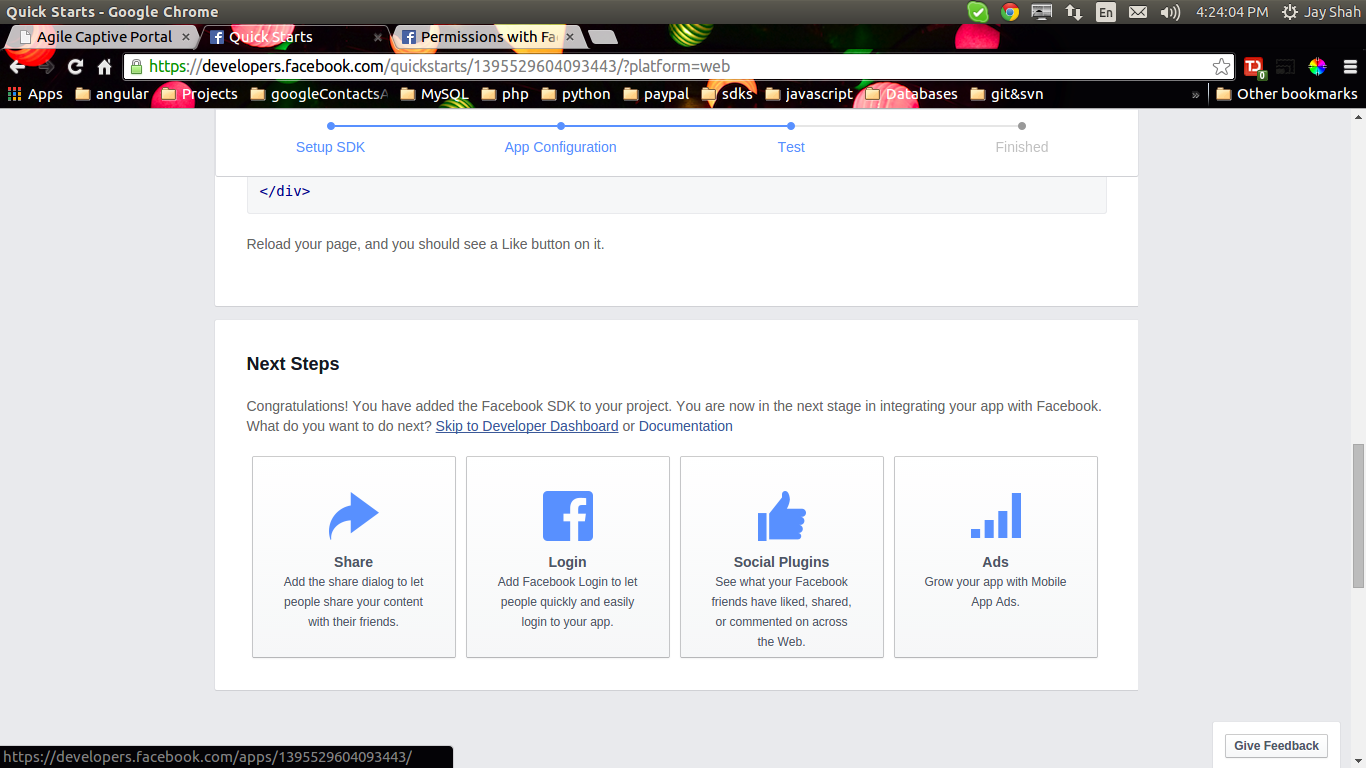Click the green checkmark tray icon
This screenshot has width=1366, height=768.
click(978, 12)
